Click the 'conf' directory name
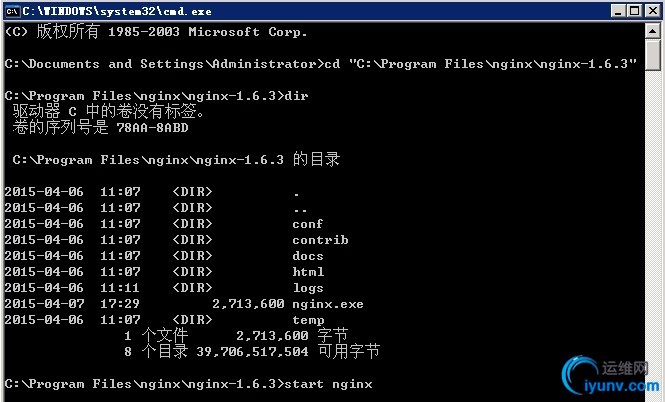Viewport: 665px width, 402px height. coord(308,224)
